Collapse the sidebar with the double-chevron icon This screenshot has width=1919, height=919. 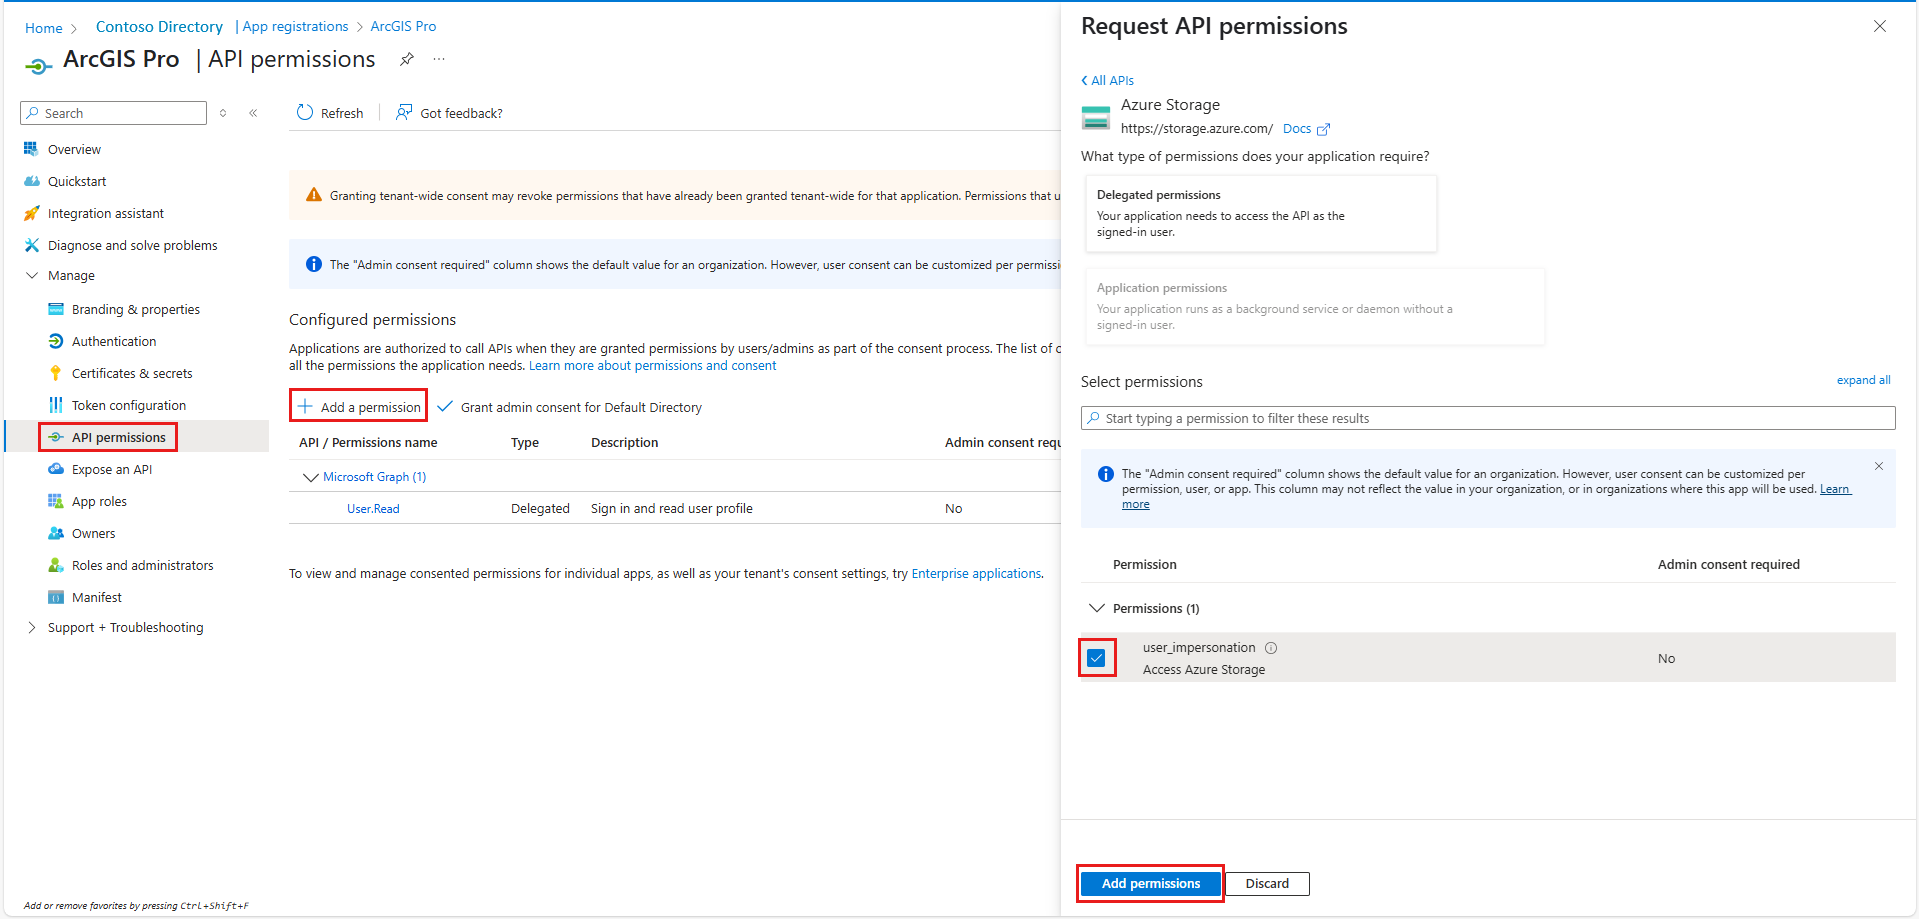(x=254, y=113)
